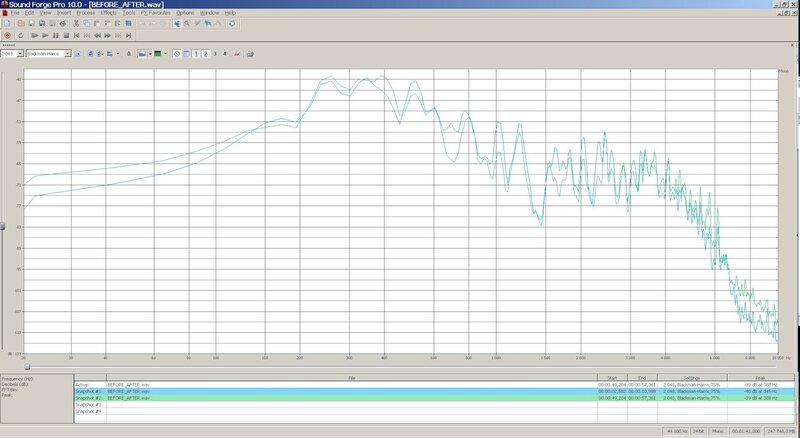The width and height of the screenshot is (800, 438).
Task: Expand the green graph color dropdown arrow
Action: [x=164, y=53]
